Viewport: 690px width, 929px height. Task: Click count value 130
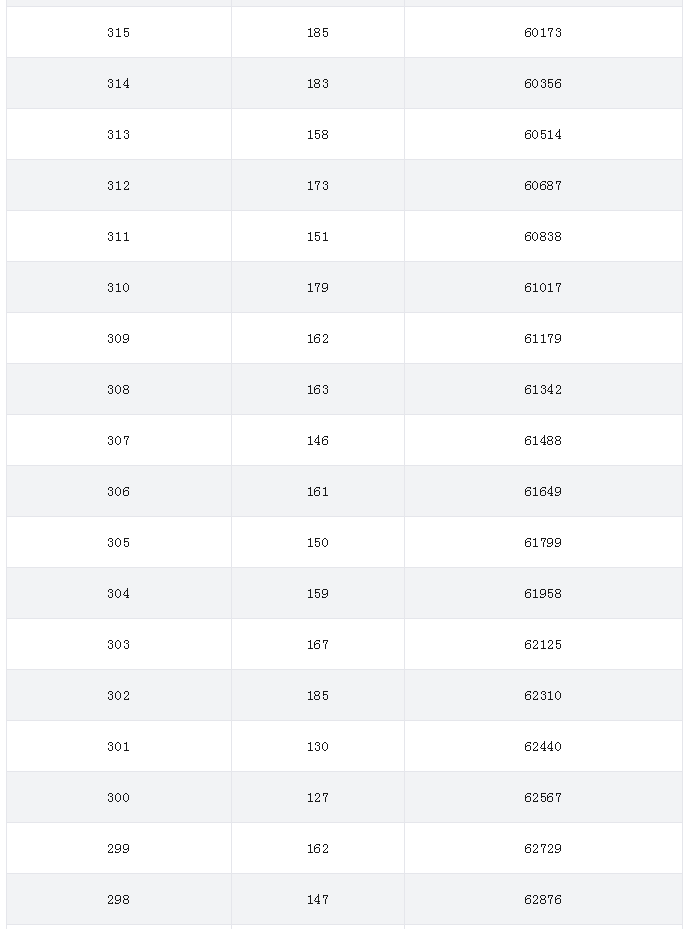pos(317,746)
